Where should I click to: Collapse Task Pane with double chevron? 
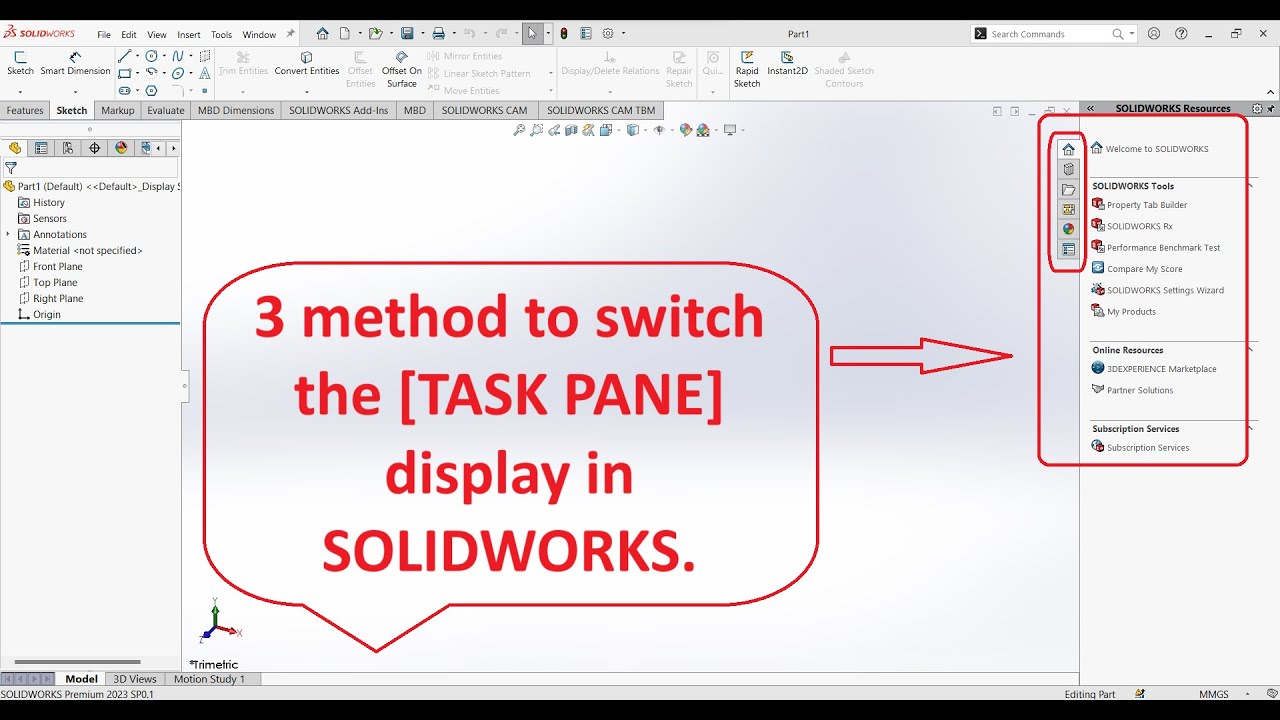(1090, 108)
